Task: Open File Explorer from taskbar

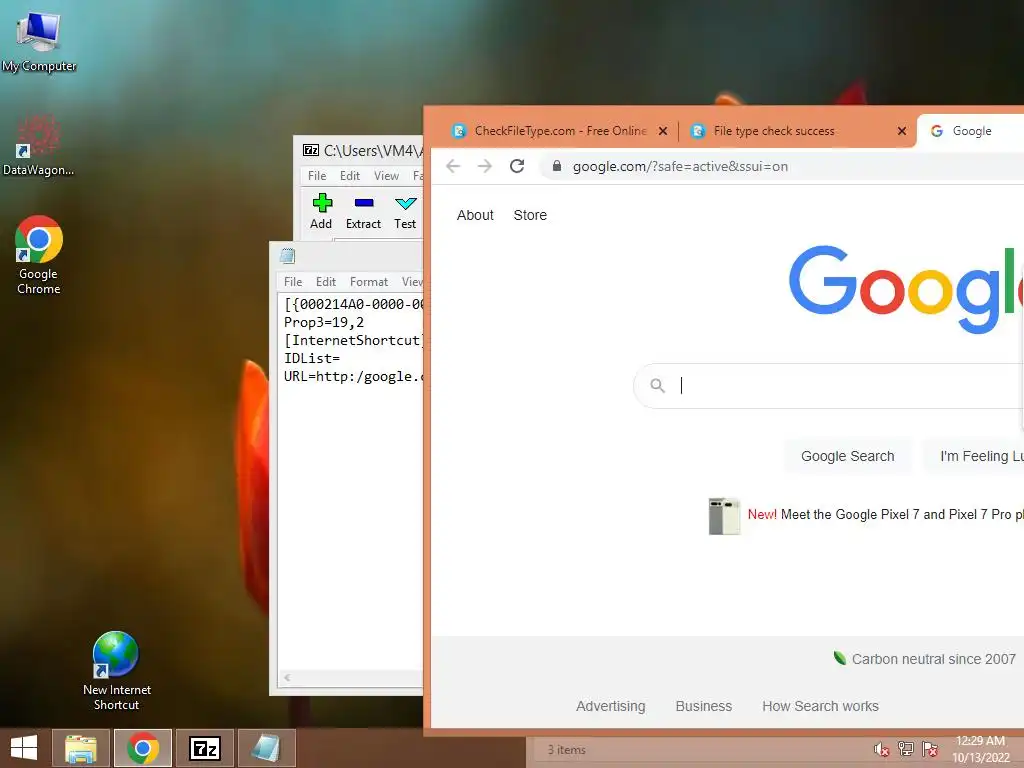Action: coord(80,748)
